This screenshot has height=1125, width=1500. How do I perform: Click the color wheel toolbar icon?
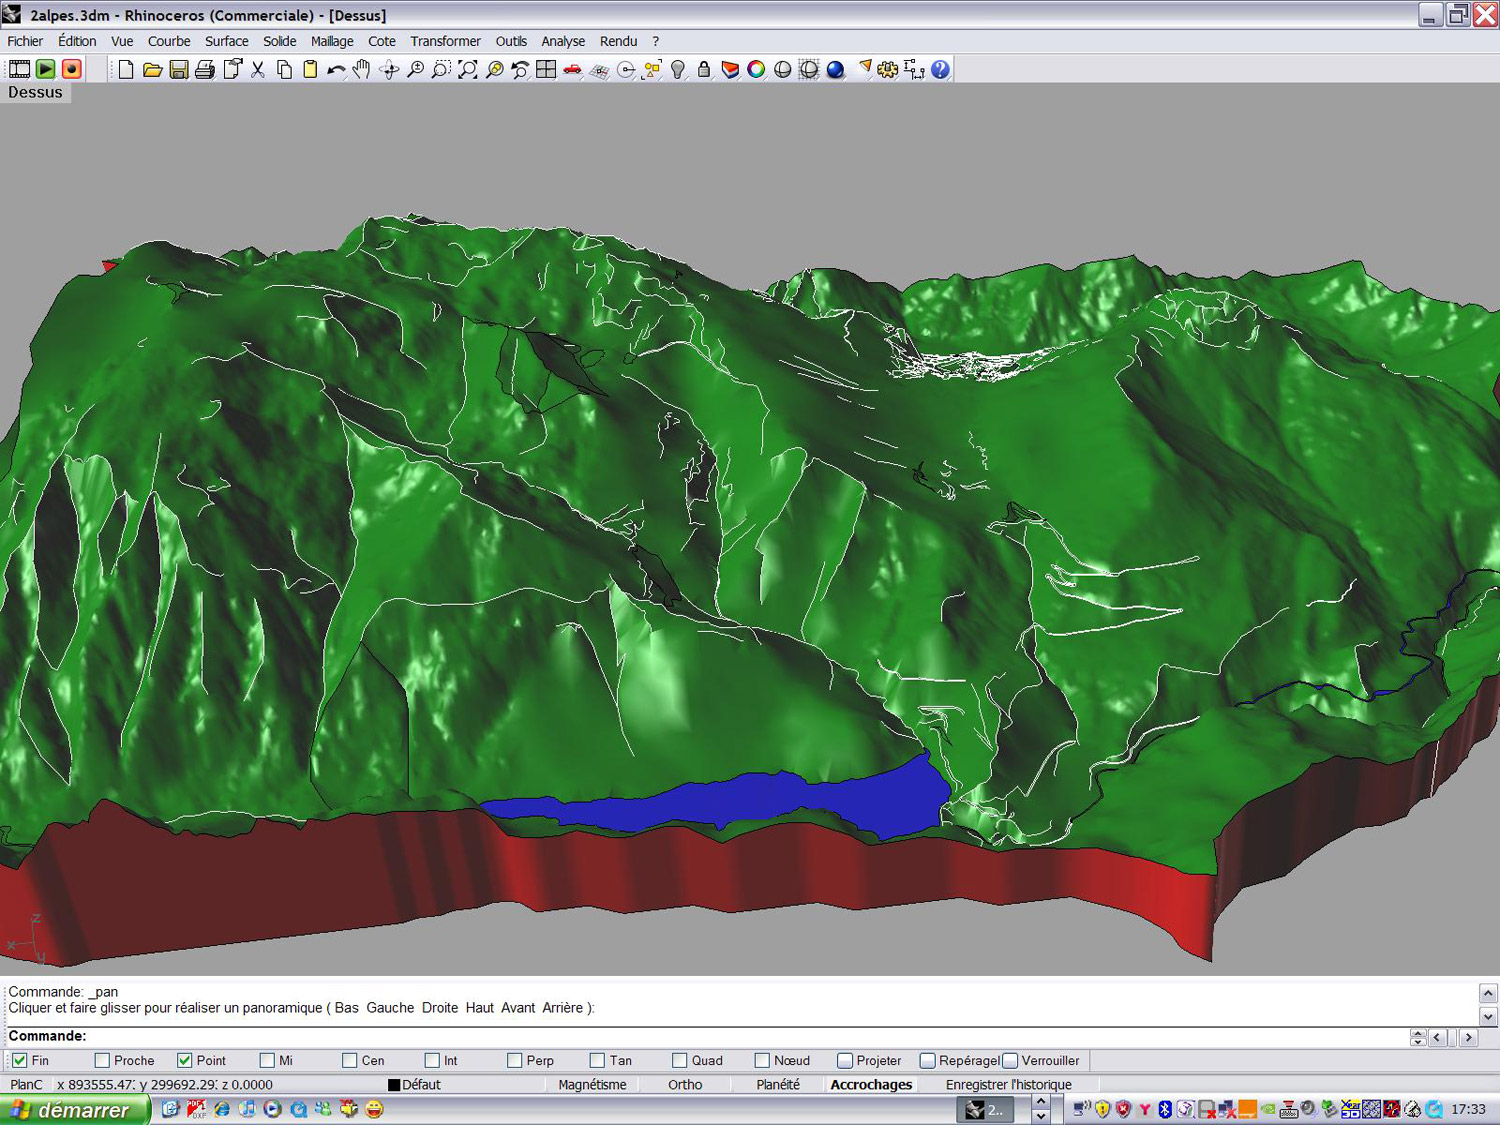pyautogui.click(x=756, y=69)
